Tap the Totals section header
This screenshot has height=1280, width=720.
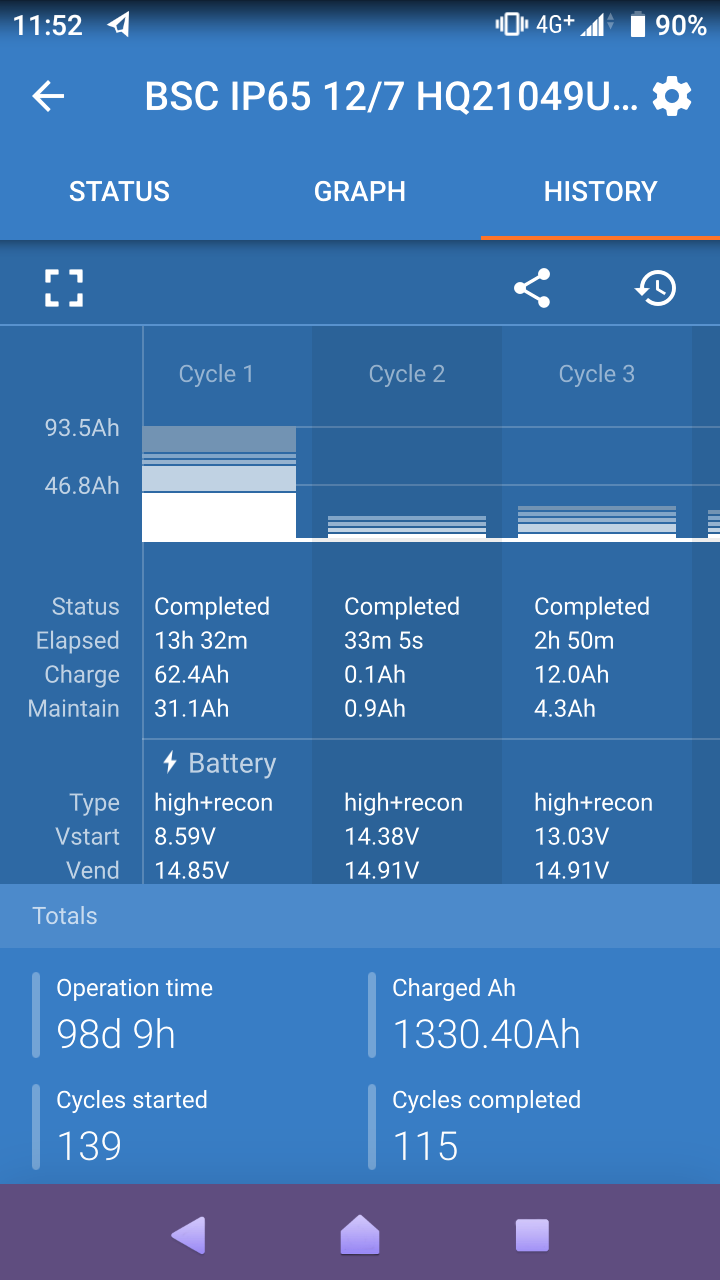pos(65,916)
